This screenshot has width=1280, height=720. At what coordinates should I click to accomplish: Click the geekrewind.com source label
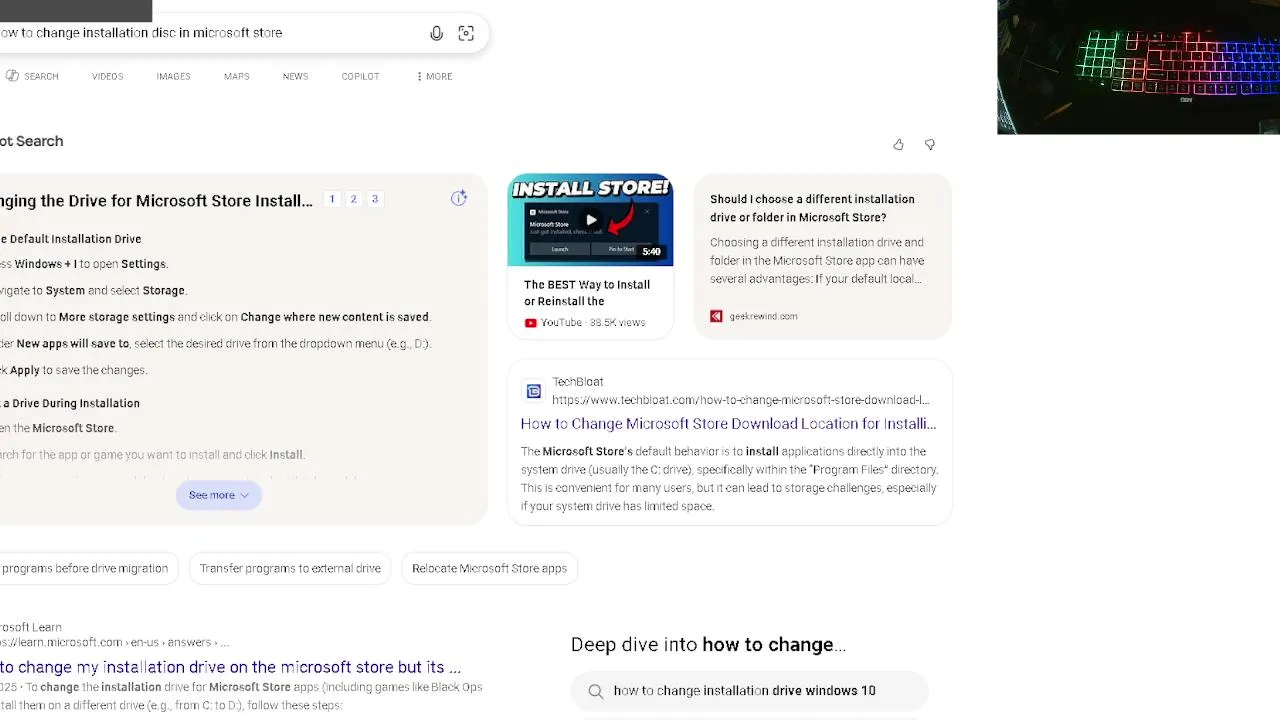[763, 316]
